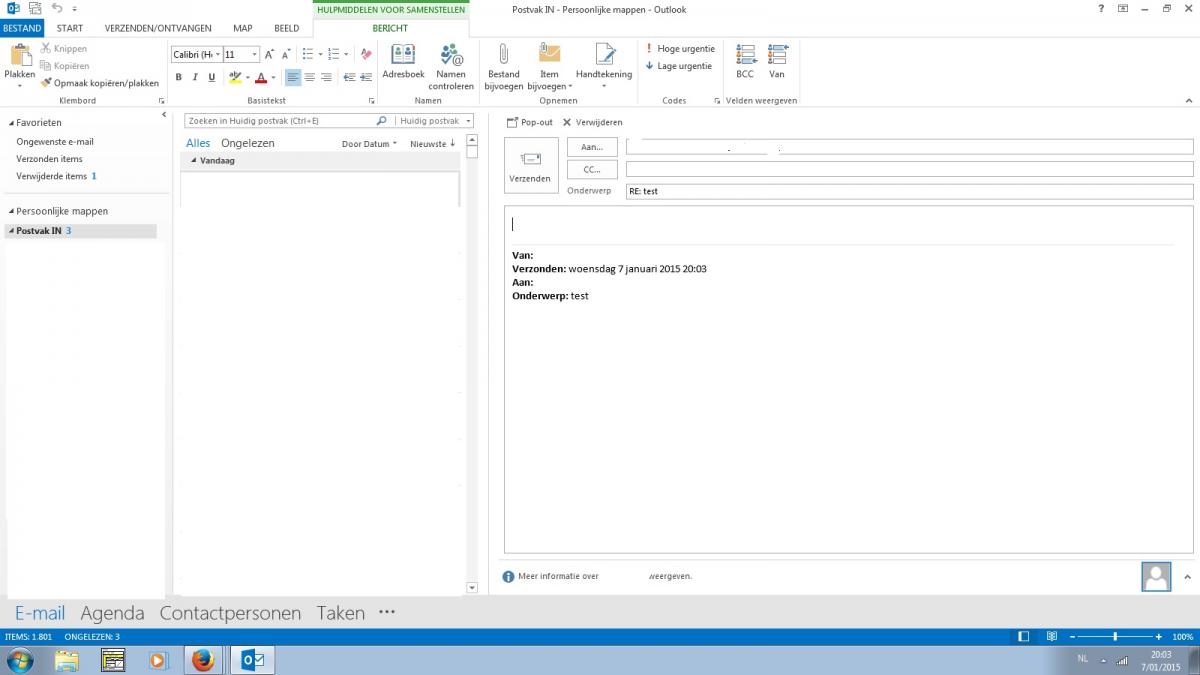The image size is (1200, 675).
Task: Increase font size with the grow icon
Action: [x=270, y=54]
